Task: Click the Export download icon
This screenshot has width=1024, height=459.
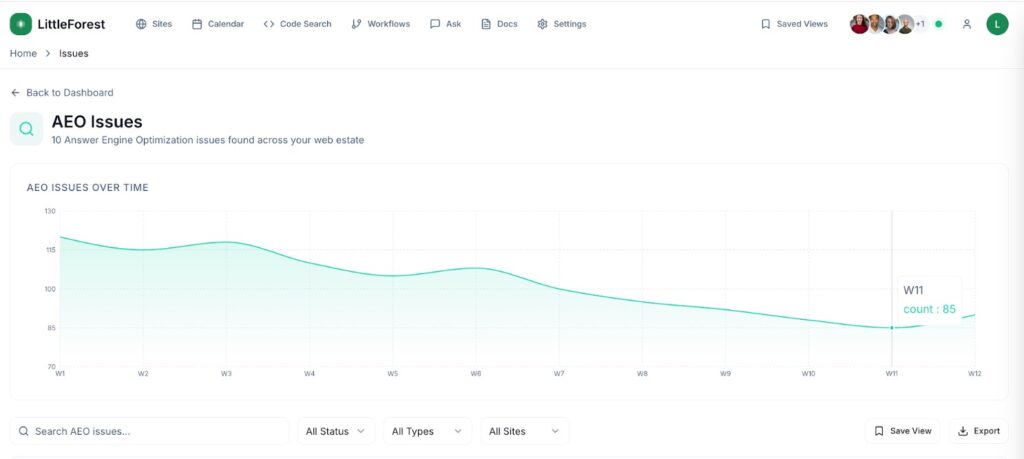Action: click(x=963, y=431)
